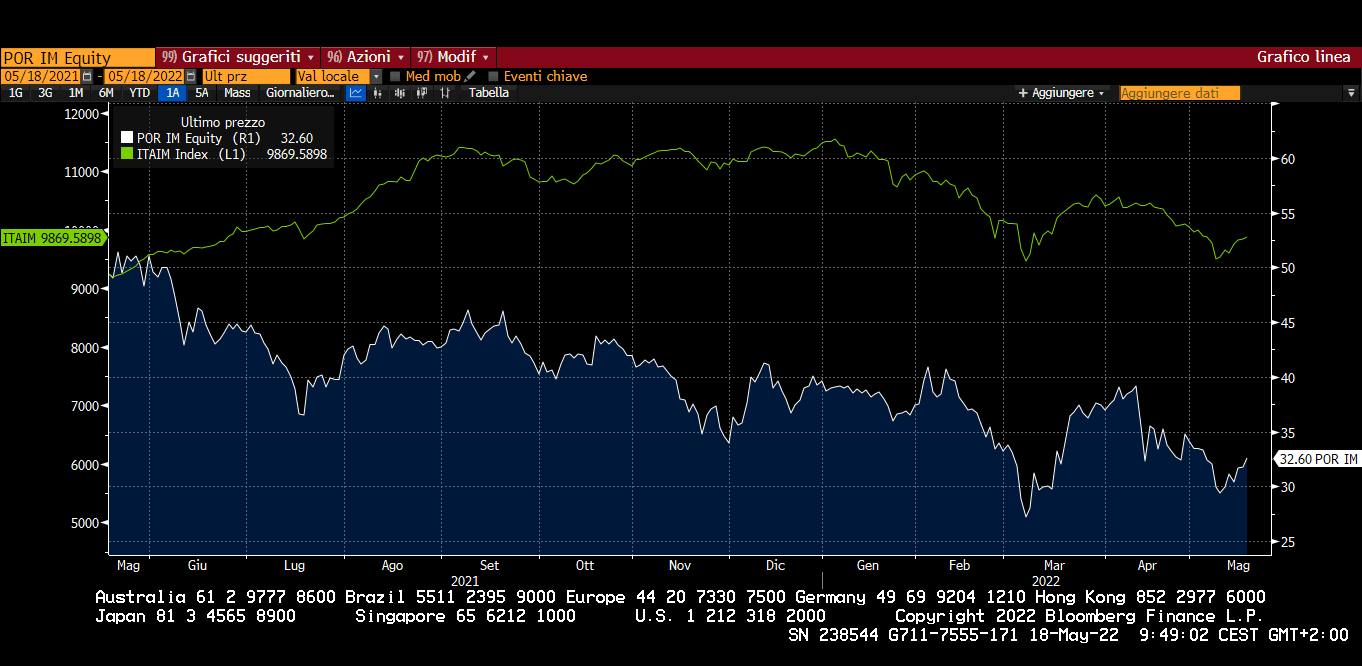Viewport: 1362px width, 666px height.
Task: Open the Grafici suggeriti dropdown
Action: (238, 57)
